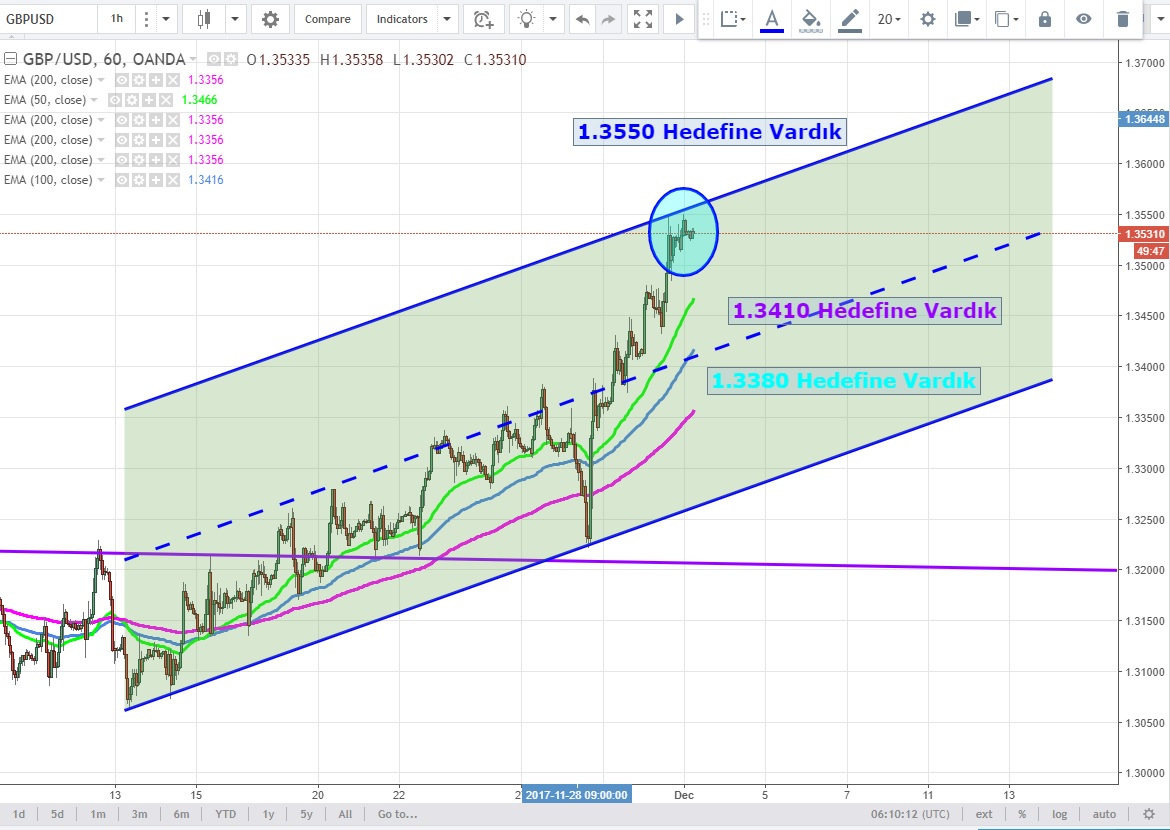Screen dimensions: 1170x830
Task: Open the candlestick chart style button
Action: 205,19
